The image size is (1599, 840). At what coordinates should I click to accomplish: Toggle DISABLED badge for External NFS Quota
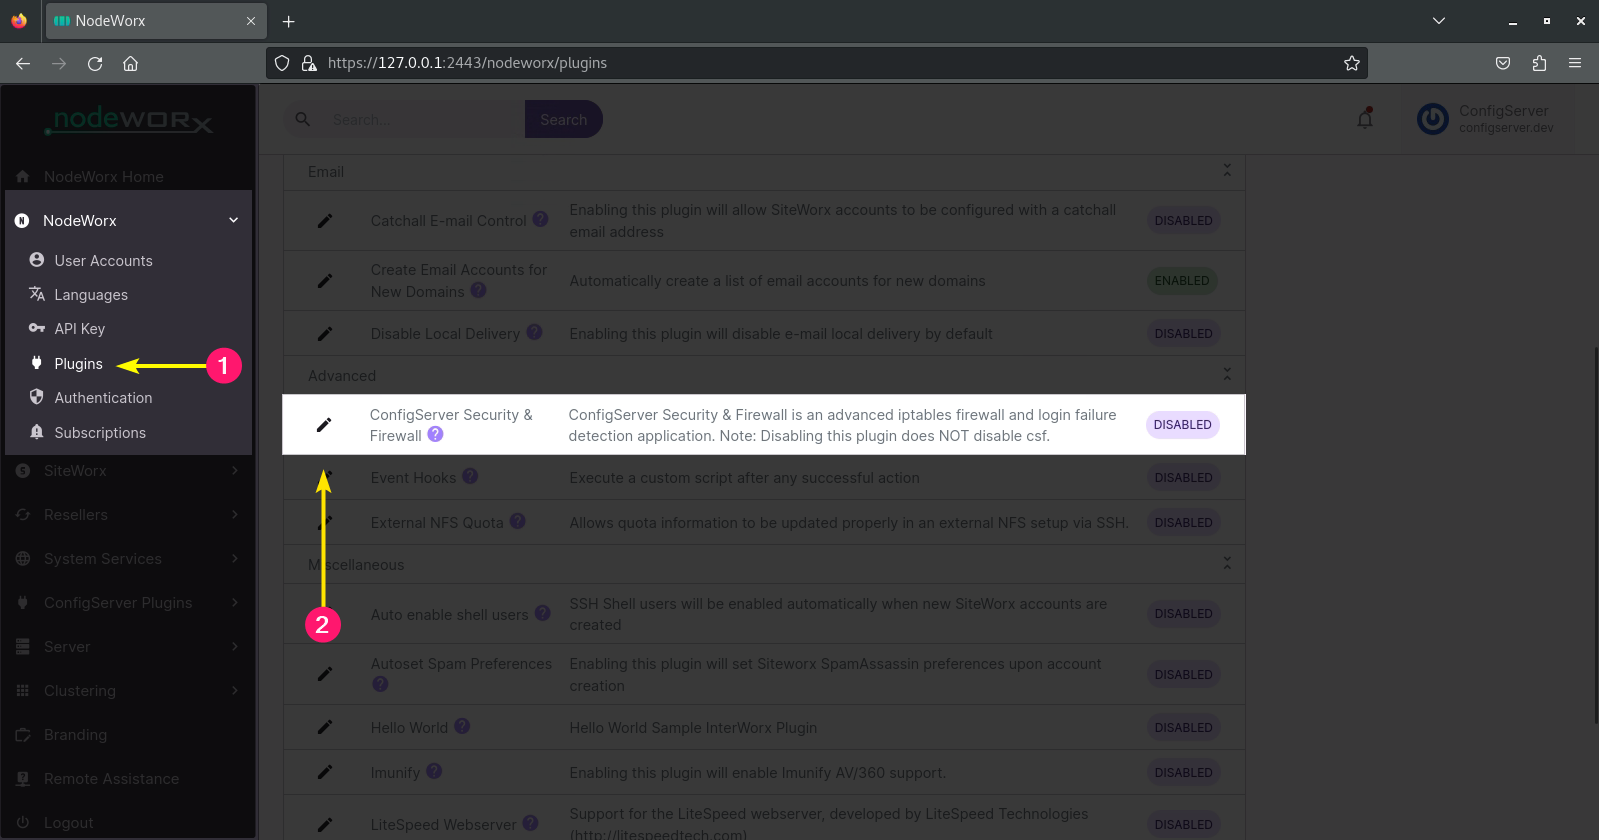click(1183, 523)
